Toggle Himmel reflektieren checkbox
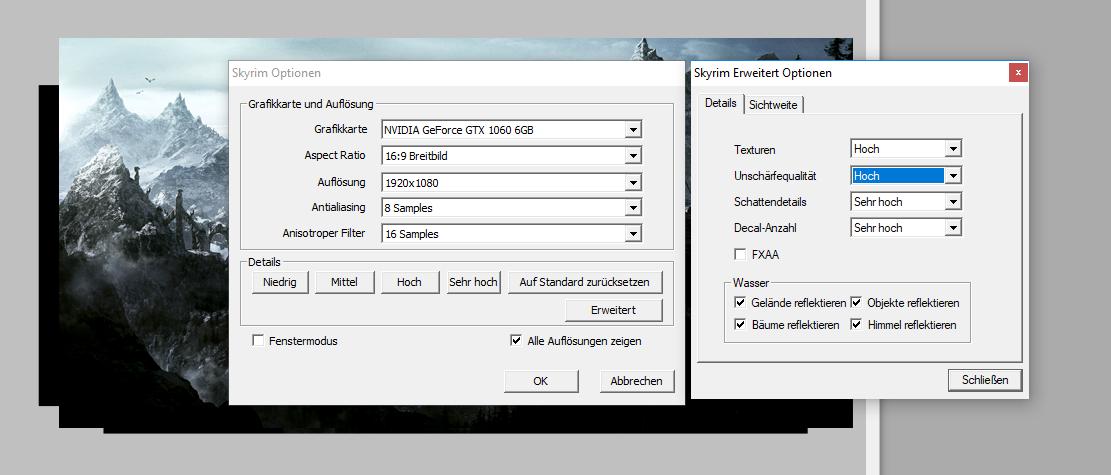The height and width of the screenshot is (475, 1111). 857,325
